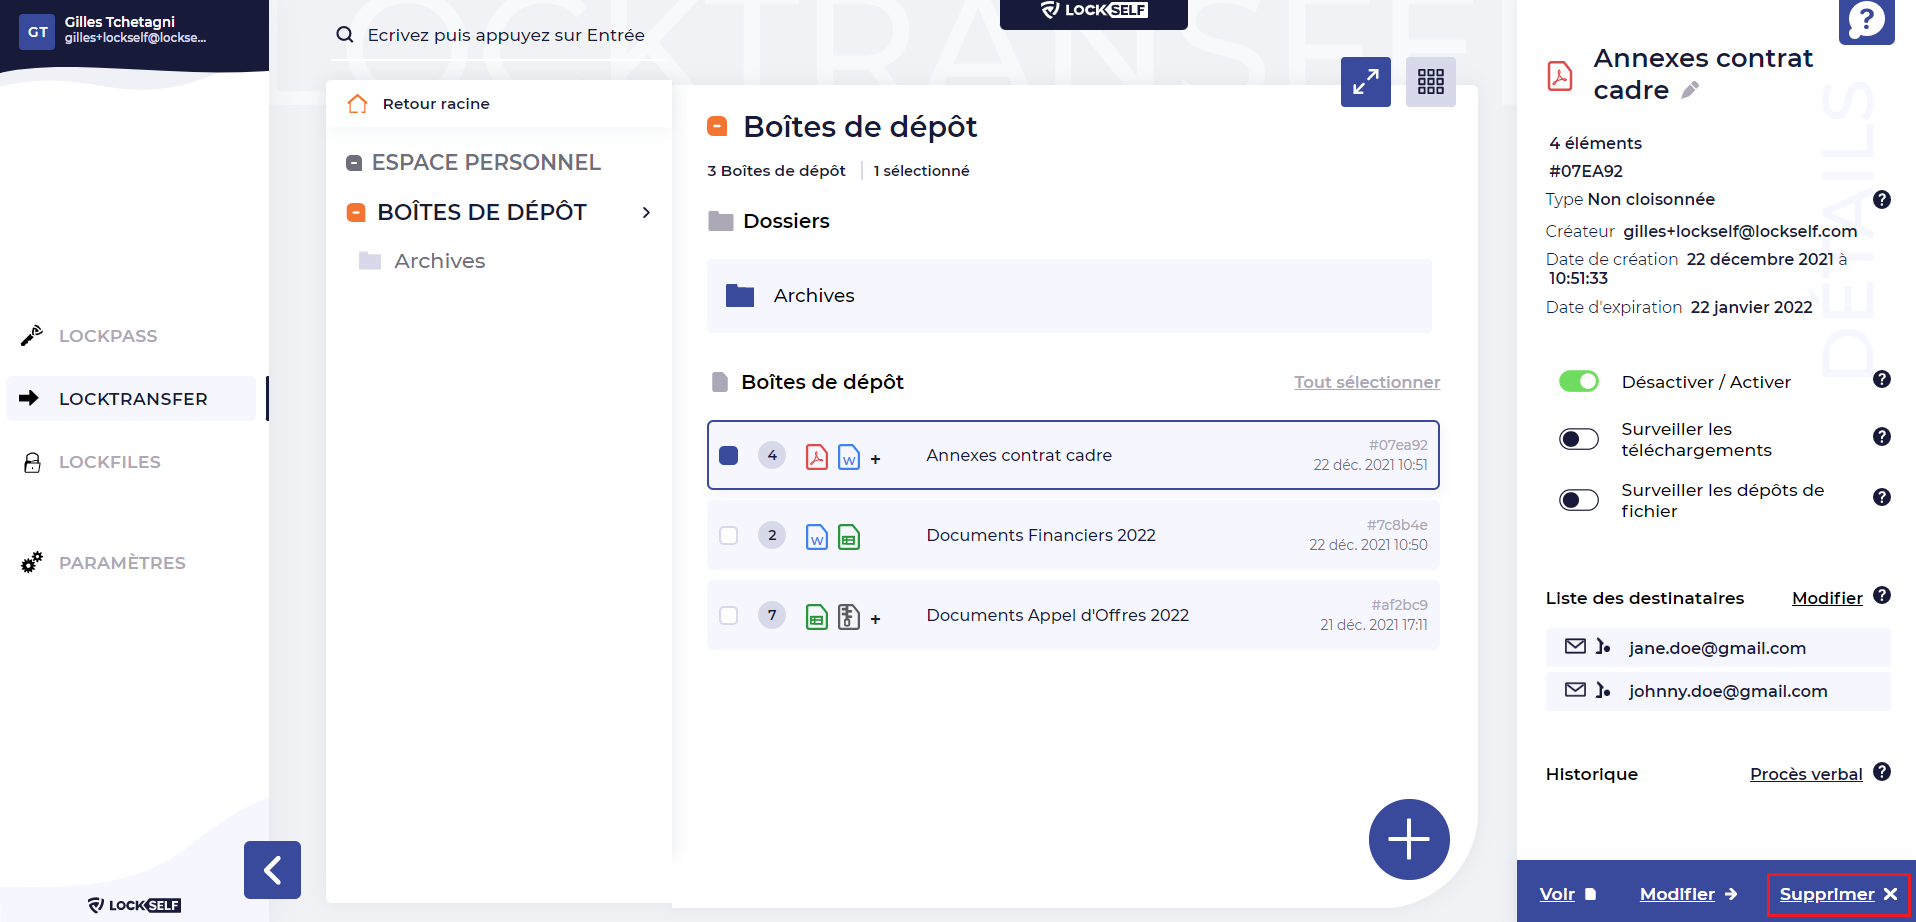Click the envelope icon for jane.doe@gmail.com
This screenshot has height=922, width=1916.
(1575, 647)
